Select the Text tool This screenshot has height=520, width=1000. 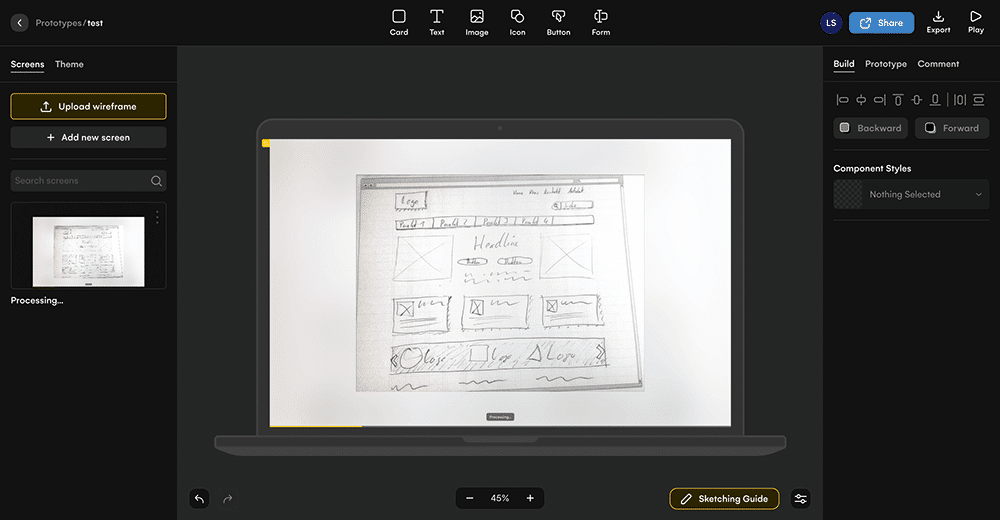tap(437, 22)
